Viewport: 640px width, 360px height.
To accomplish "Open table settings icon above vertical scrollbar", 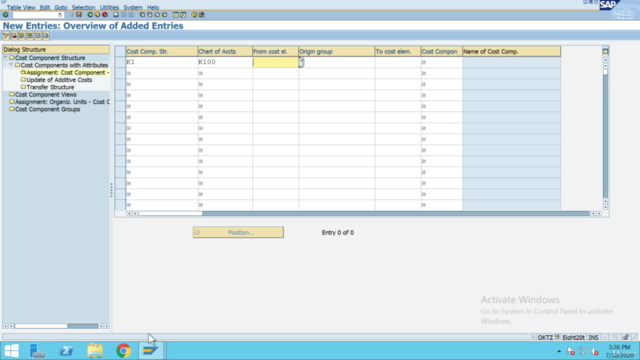I will (605, 51).
